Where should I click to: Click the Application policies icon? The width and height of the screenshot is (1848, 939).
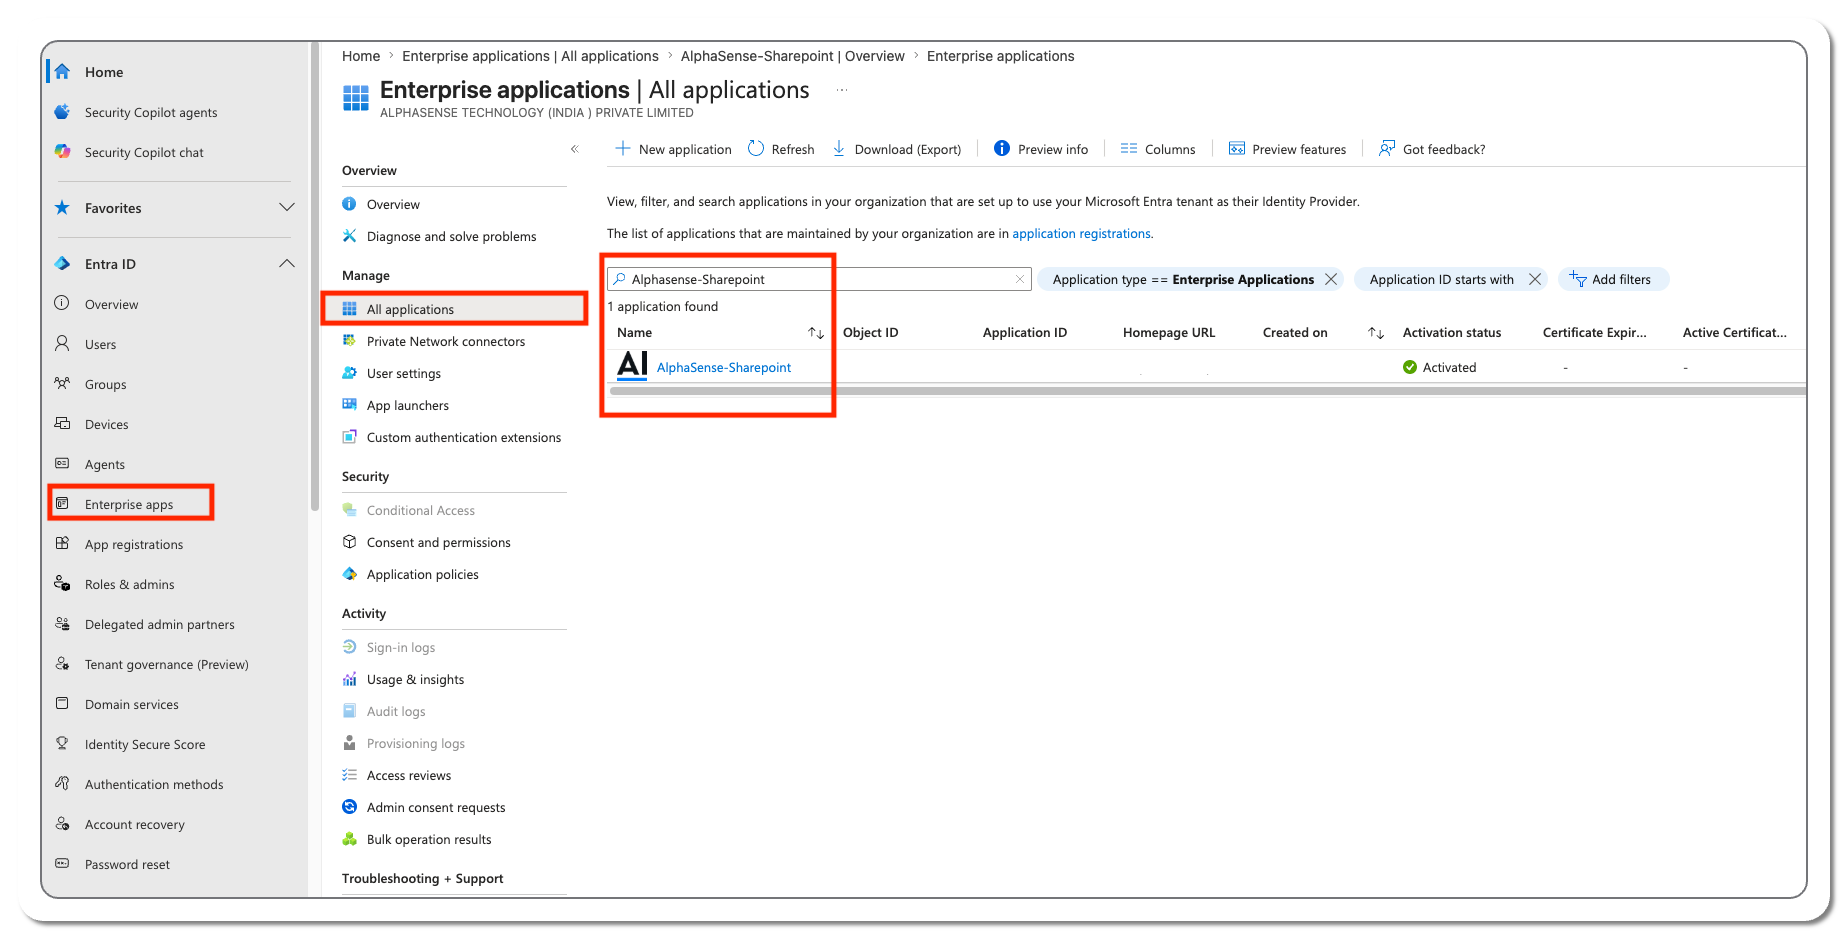pos(350,574)
